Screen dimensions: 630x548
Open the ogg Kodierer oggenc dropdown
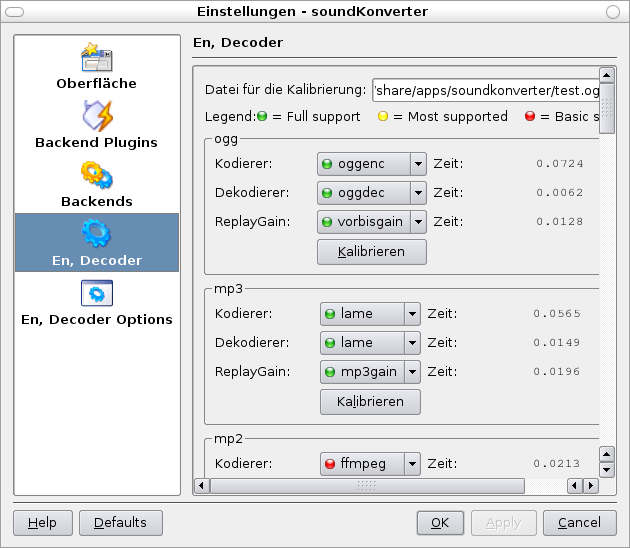[372, 164]
